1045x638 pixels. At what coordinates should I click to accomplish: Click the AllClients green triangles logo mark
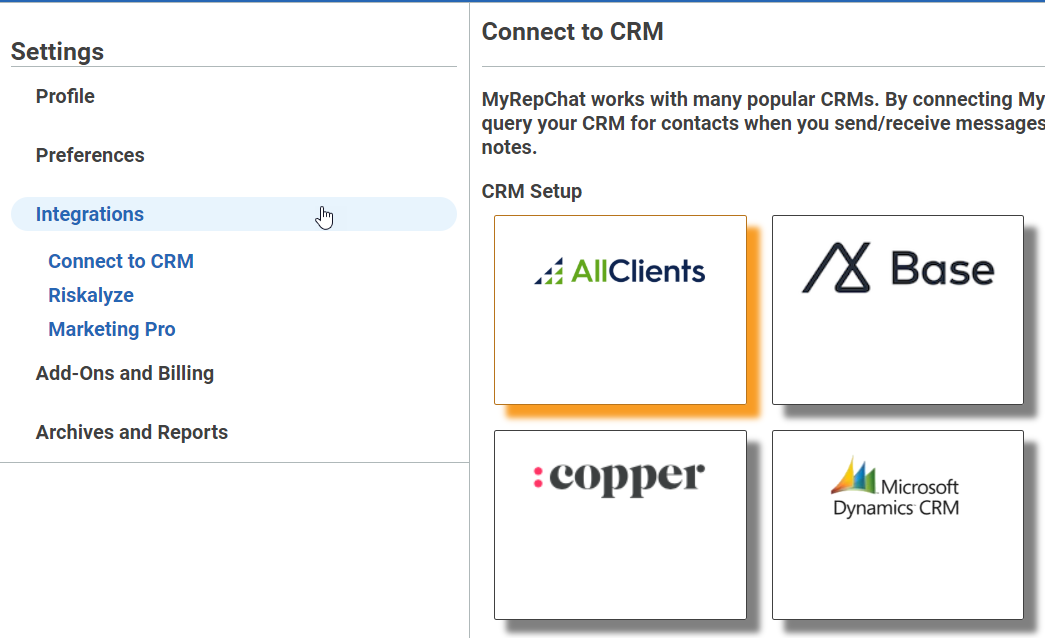pyautogui.click(x=550, y=271)
